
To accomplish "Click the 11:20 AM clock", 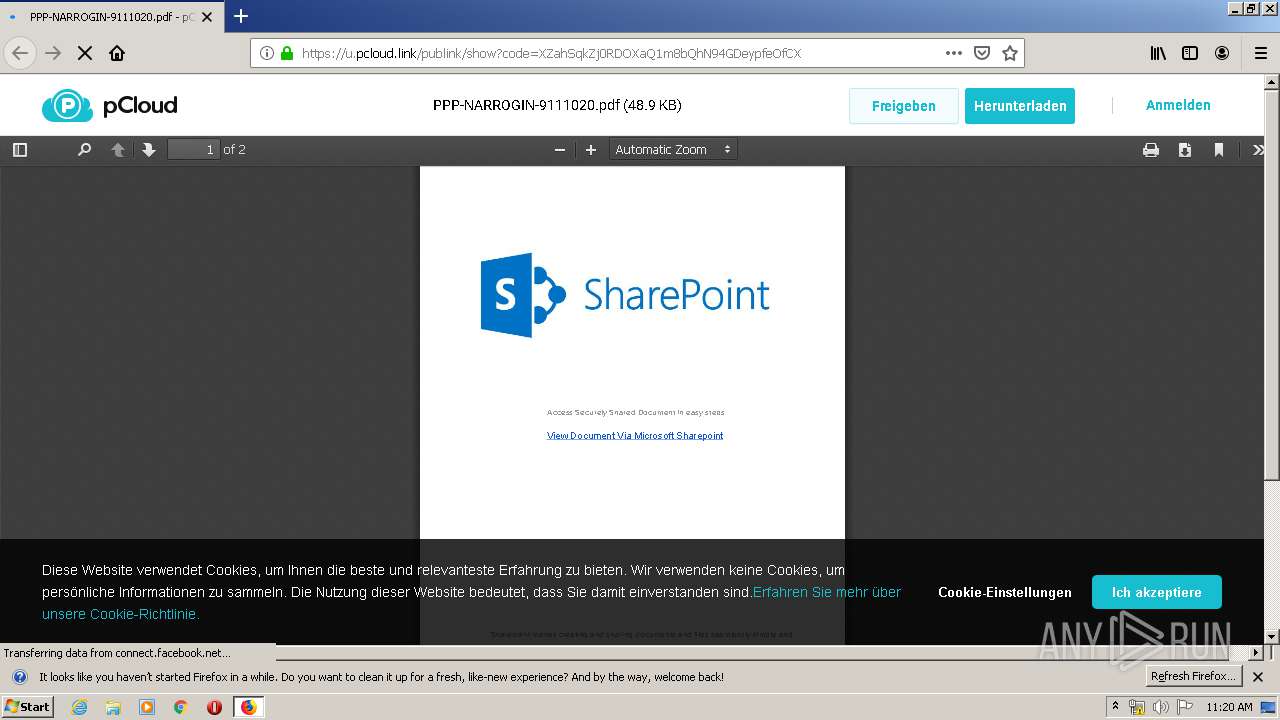I will pyautogui.click(x=1229, y=707).
